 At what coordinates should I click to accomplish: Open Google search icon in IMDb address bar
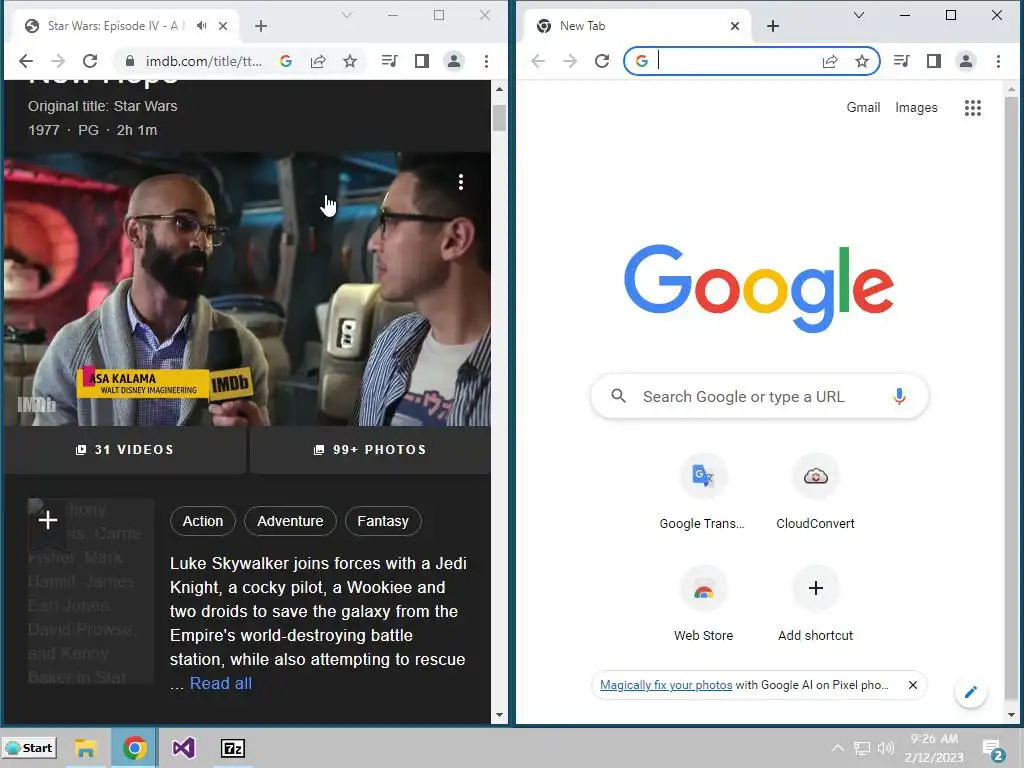pyautogui.click(x=285, y=61)
